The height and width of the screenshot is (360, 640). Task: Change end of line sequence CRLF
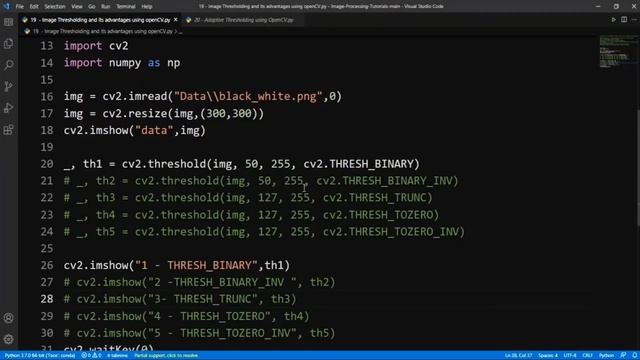coord(587,356)
